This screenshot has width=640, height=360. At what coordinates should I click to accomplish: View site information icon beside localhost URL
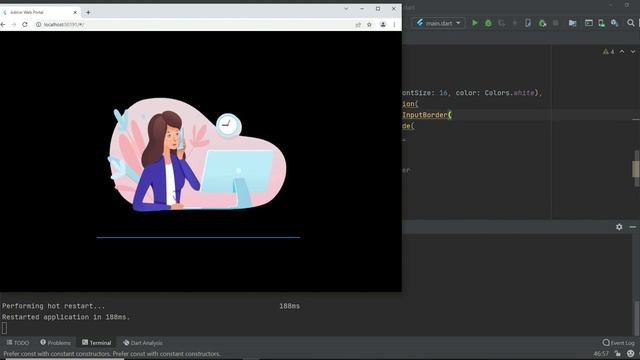(x=38, y=24)
